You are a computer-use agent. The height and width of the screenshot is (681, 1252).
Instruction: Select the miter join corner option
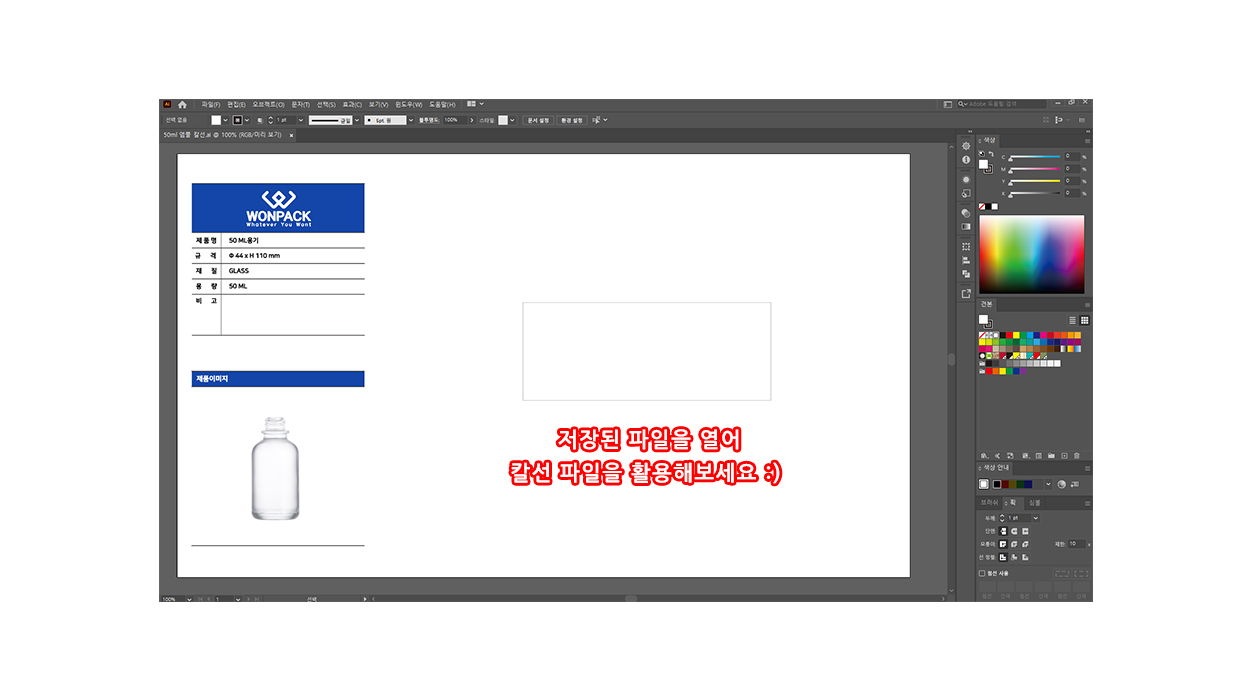click(1003, 543)
